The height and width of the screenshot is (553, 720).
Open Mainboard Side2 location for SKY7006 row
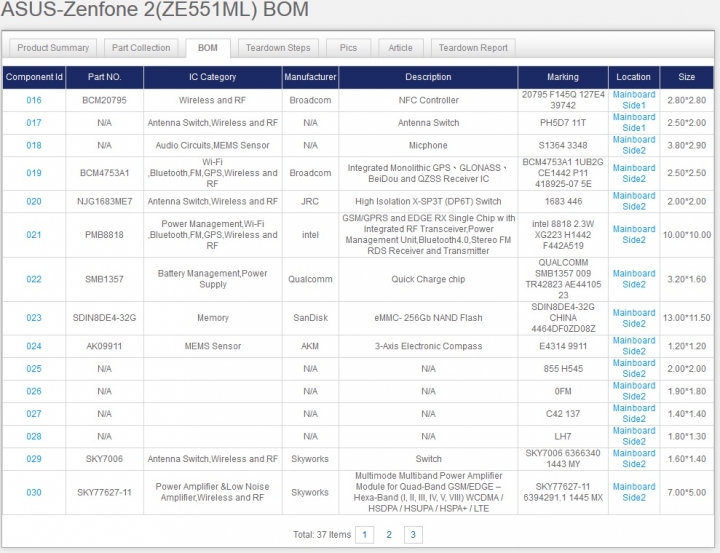pyautogui.click(x=634, y=458)
